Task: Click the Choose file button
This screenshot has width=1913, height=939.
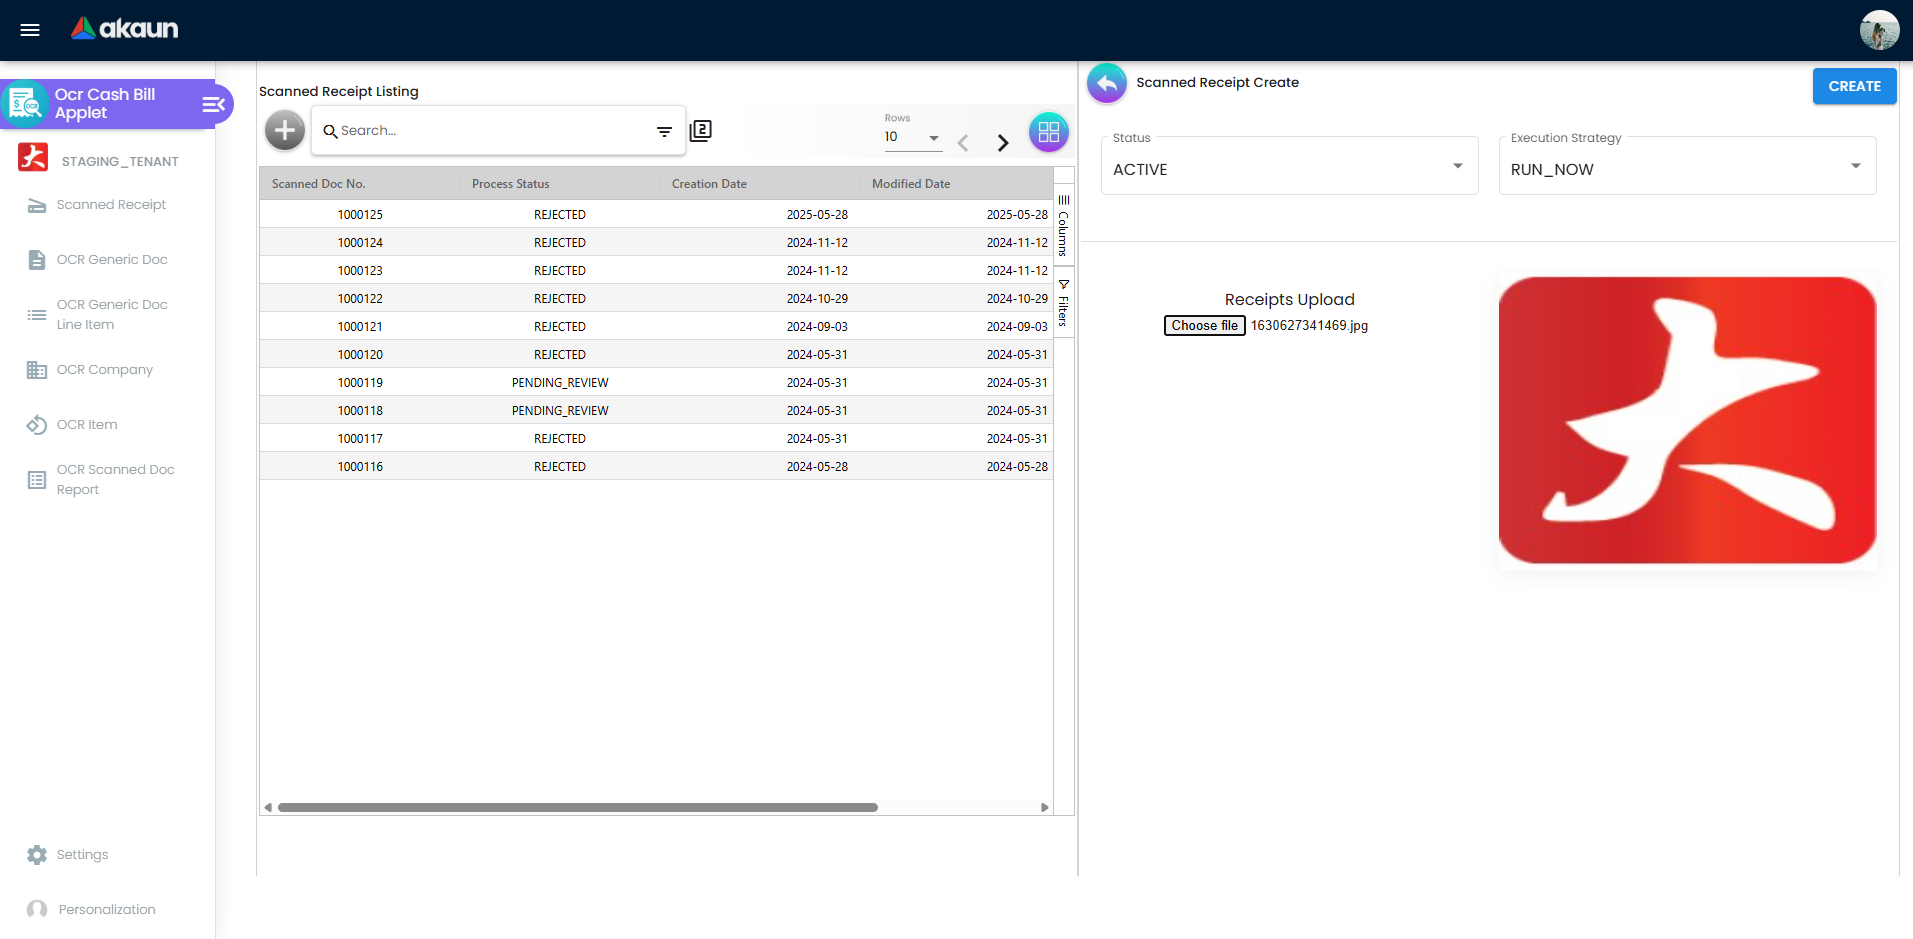Action: pos(1204,325)
